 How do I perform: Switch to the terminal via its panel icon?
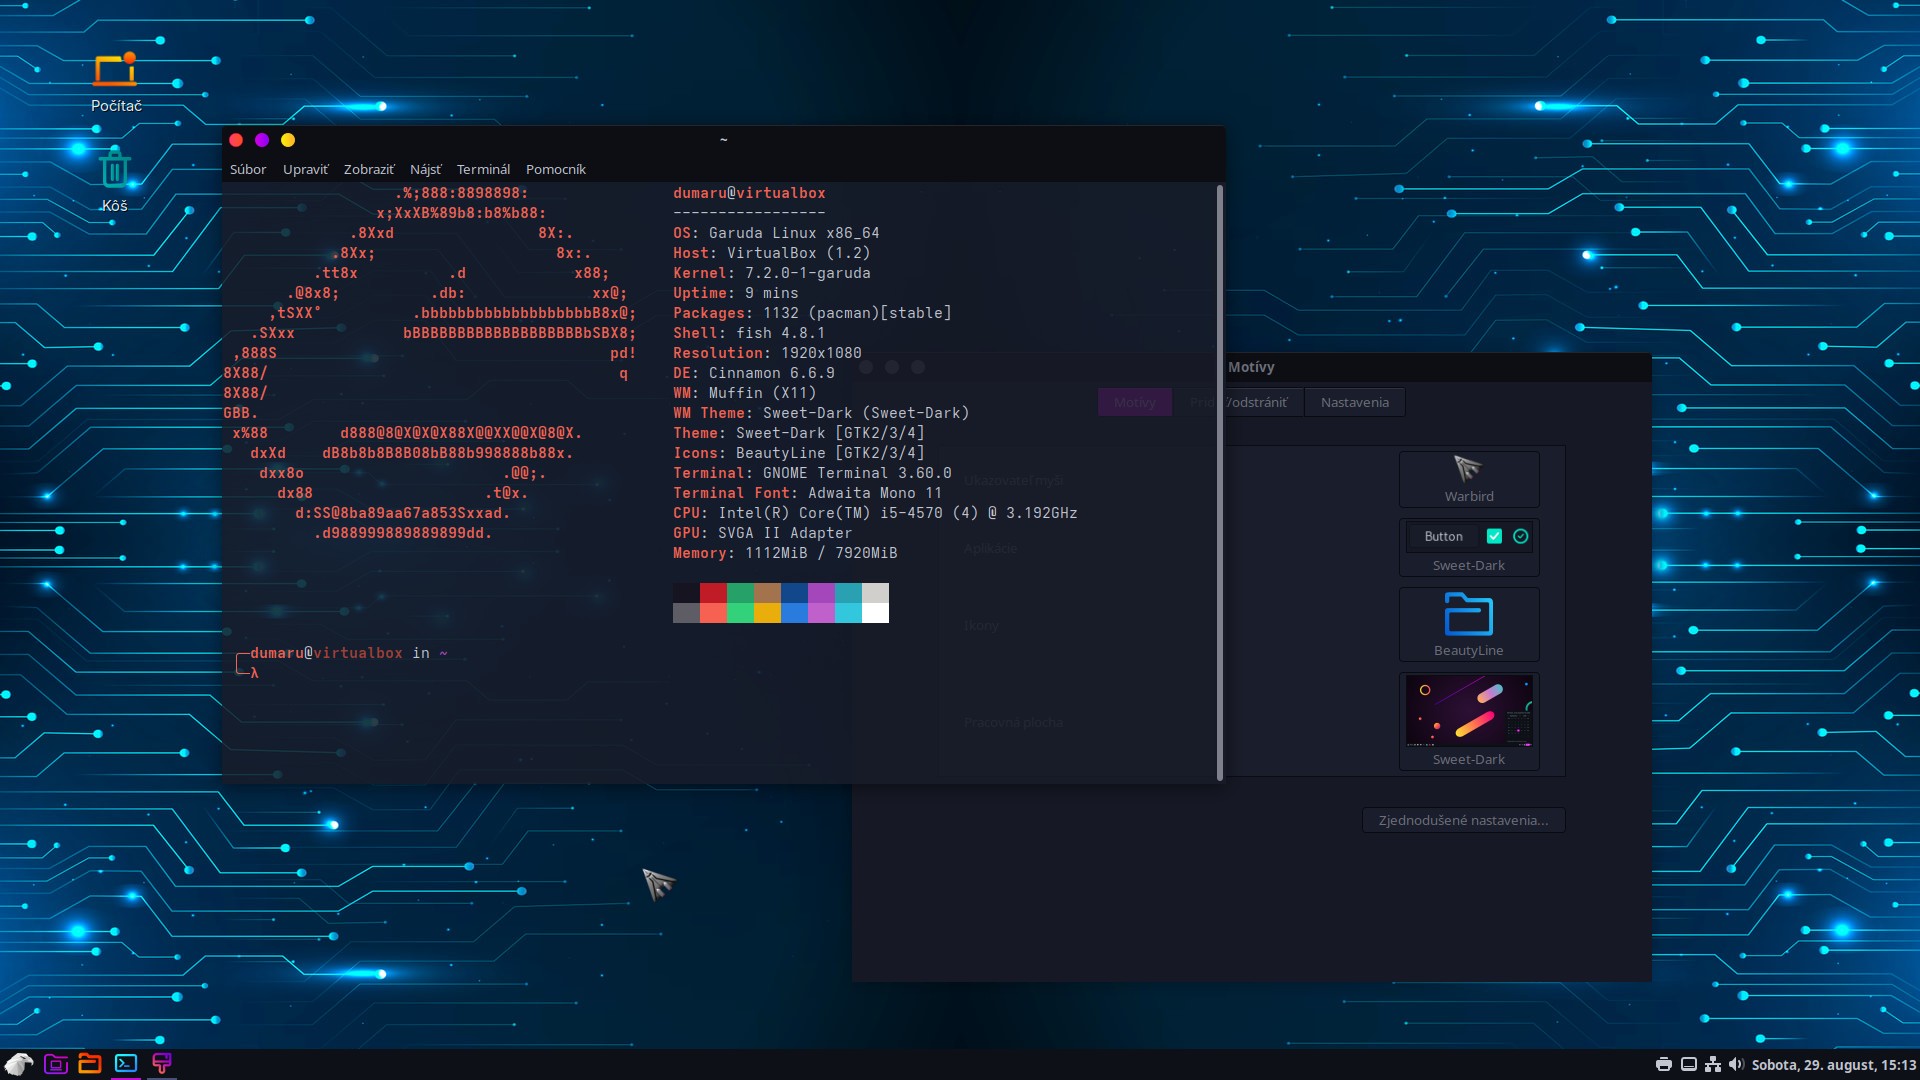[x=126, y=1064]
